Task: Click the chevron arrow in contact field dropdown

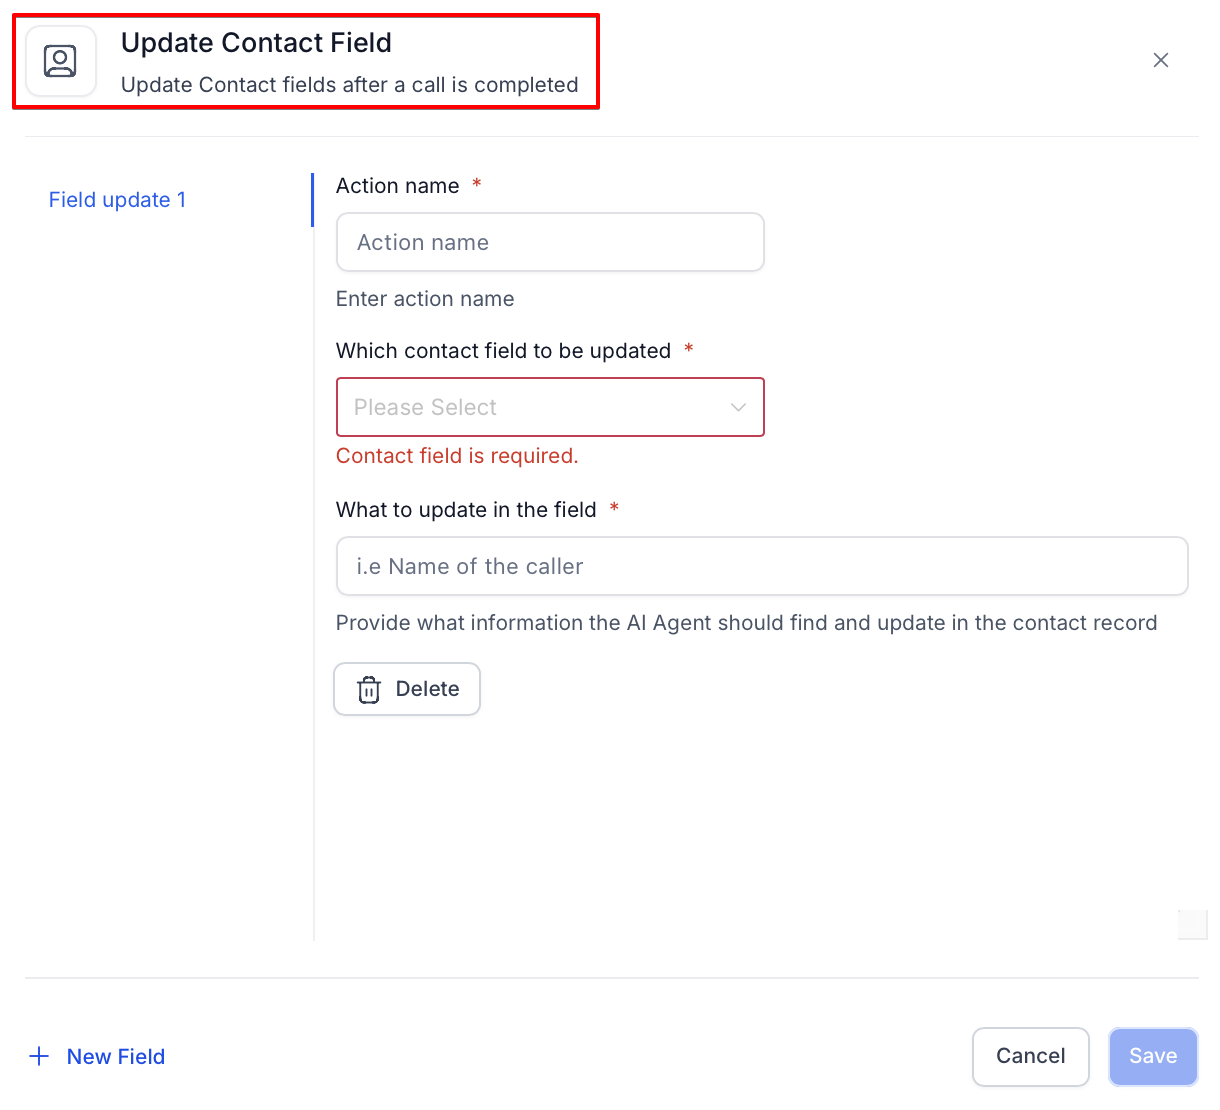Action: [738, 407]
